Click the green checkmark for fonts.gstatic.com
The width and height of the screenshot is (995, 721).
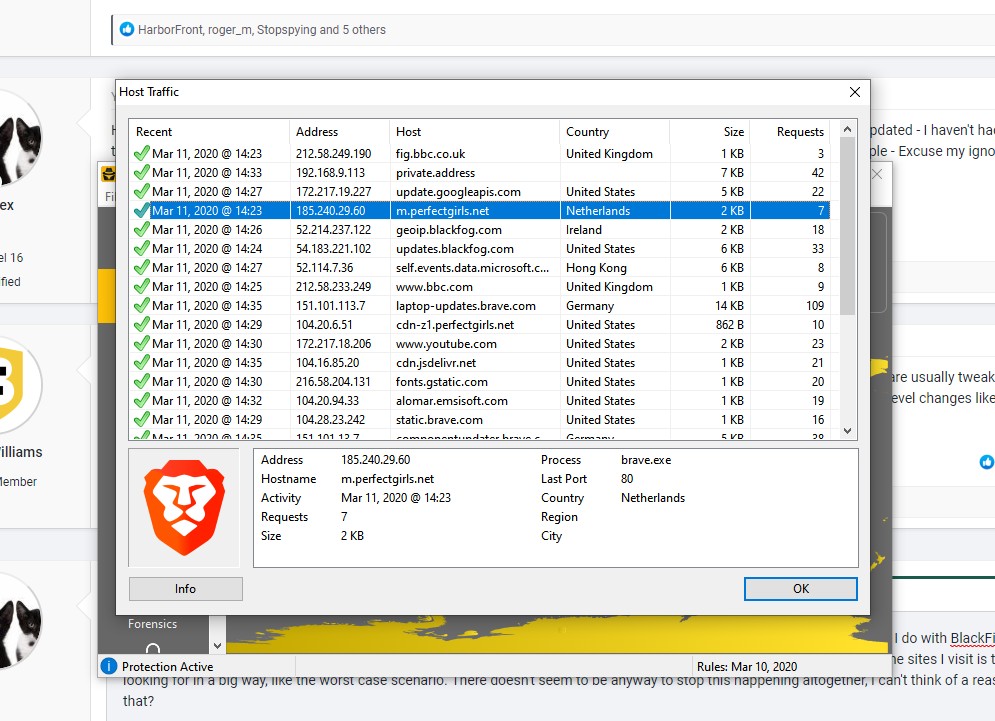142,382
